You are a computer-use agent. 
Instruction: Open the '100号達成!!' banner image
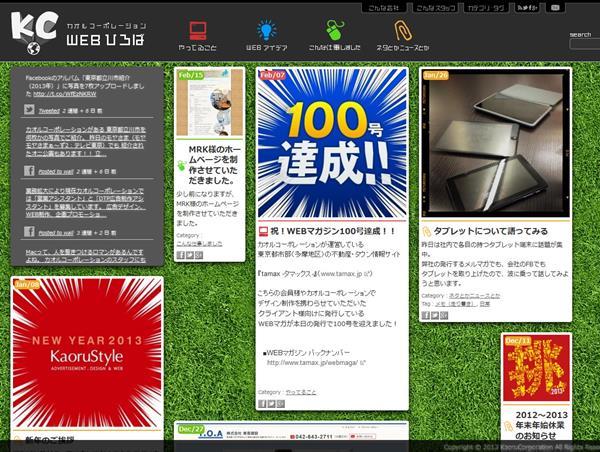332,144
